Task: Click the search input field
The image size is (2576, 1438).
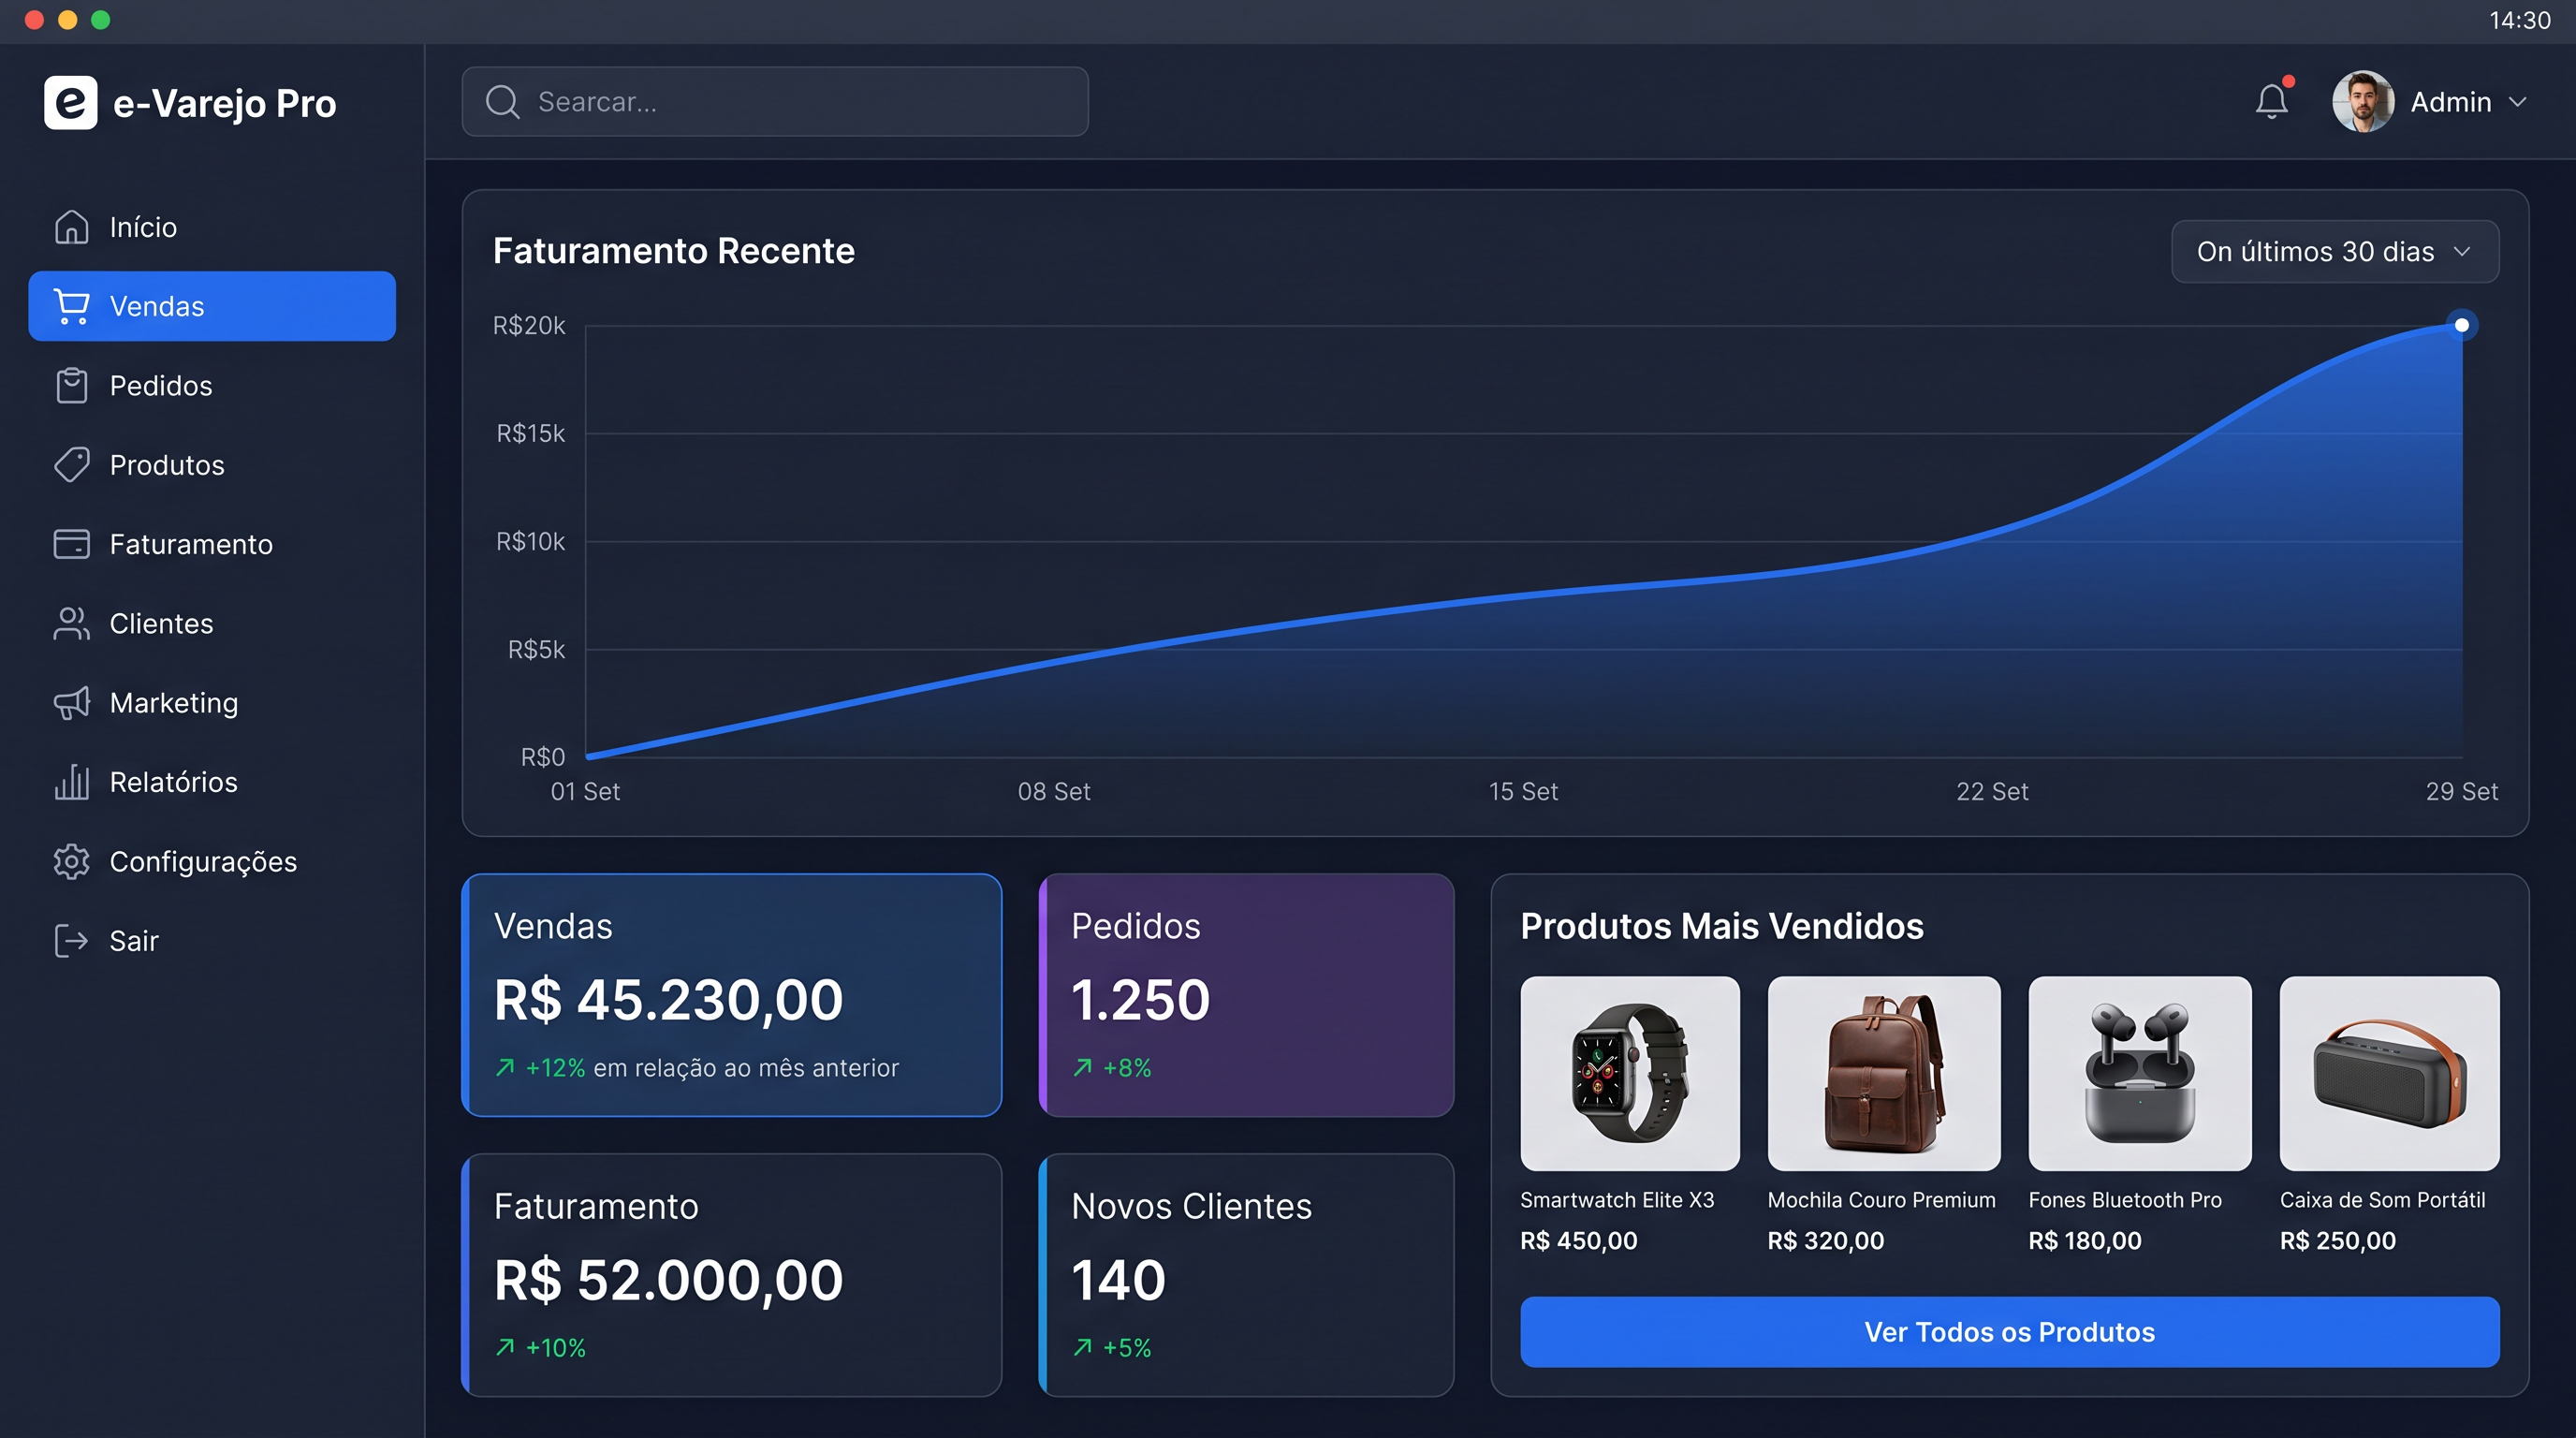Action: pos(775,101)
